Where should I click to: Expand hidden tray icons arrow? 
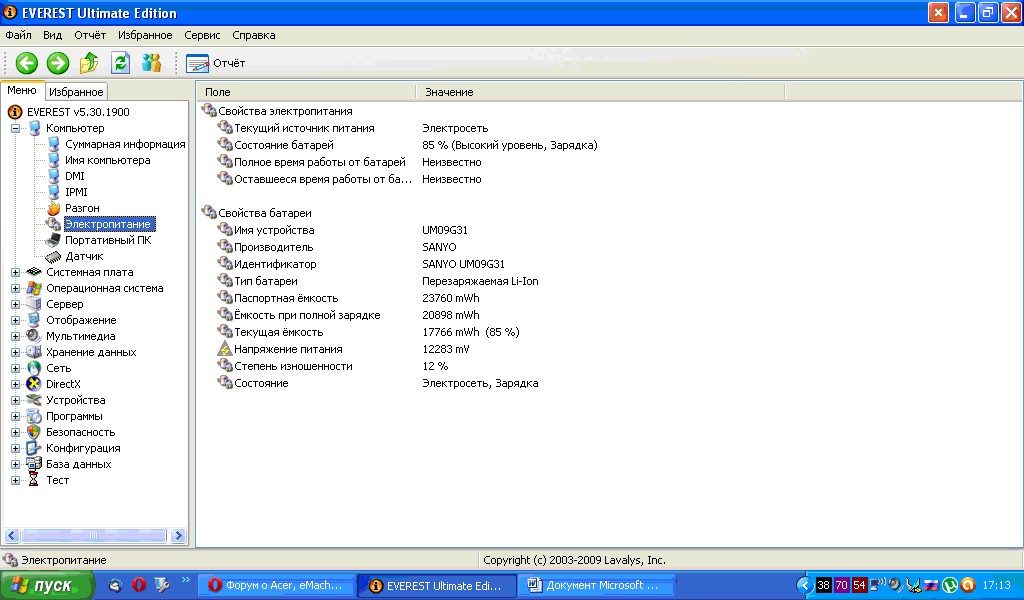805,585
